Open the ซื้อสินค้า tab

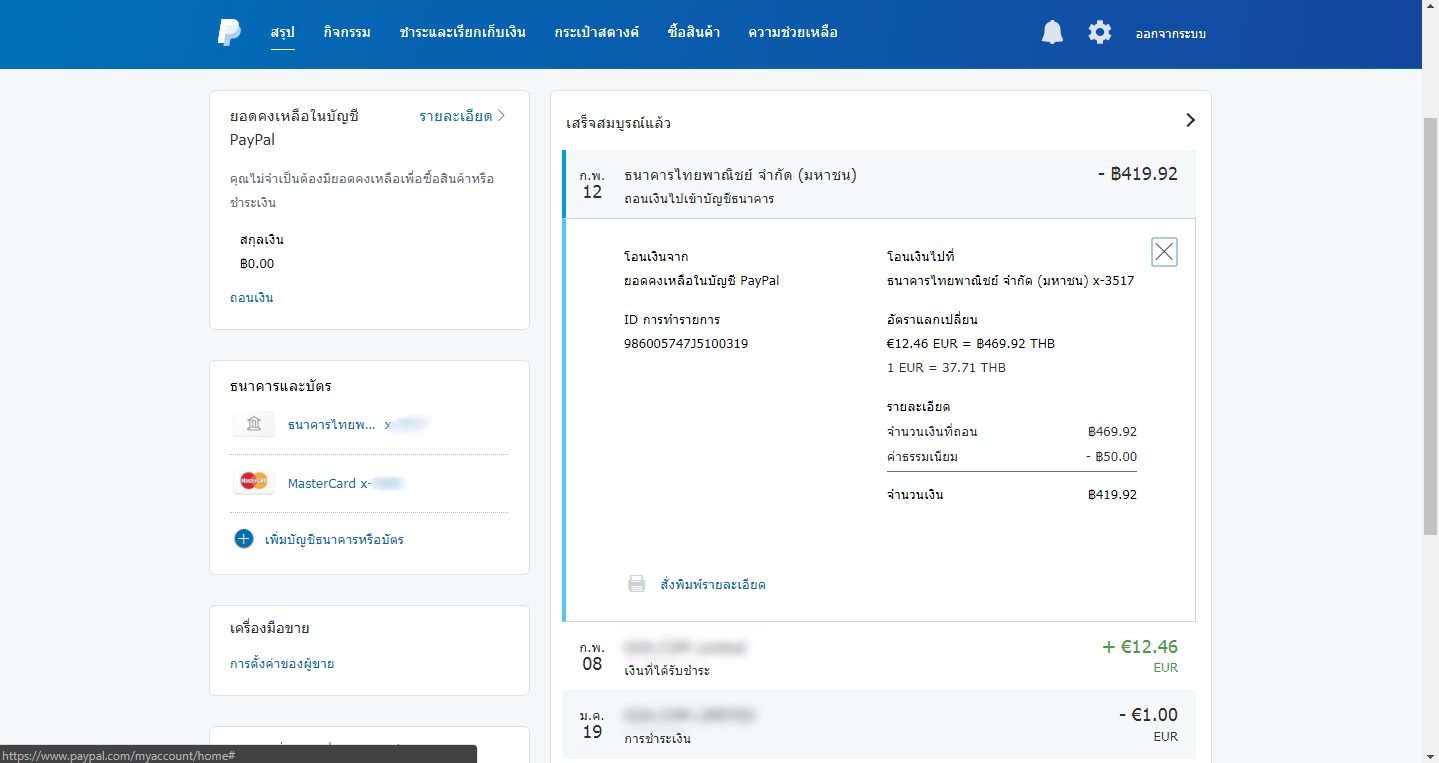pos(694,32)
